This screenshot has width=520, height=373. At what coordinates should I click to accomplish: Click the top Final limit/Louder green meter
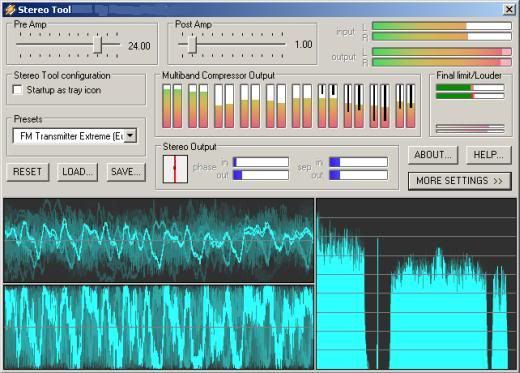(x=470, y=88)
